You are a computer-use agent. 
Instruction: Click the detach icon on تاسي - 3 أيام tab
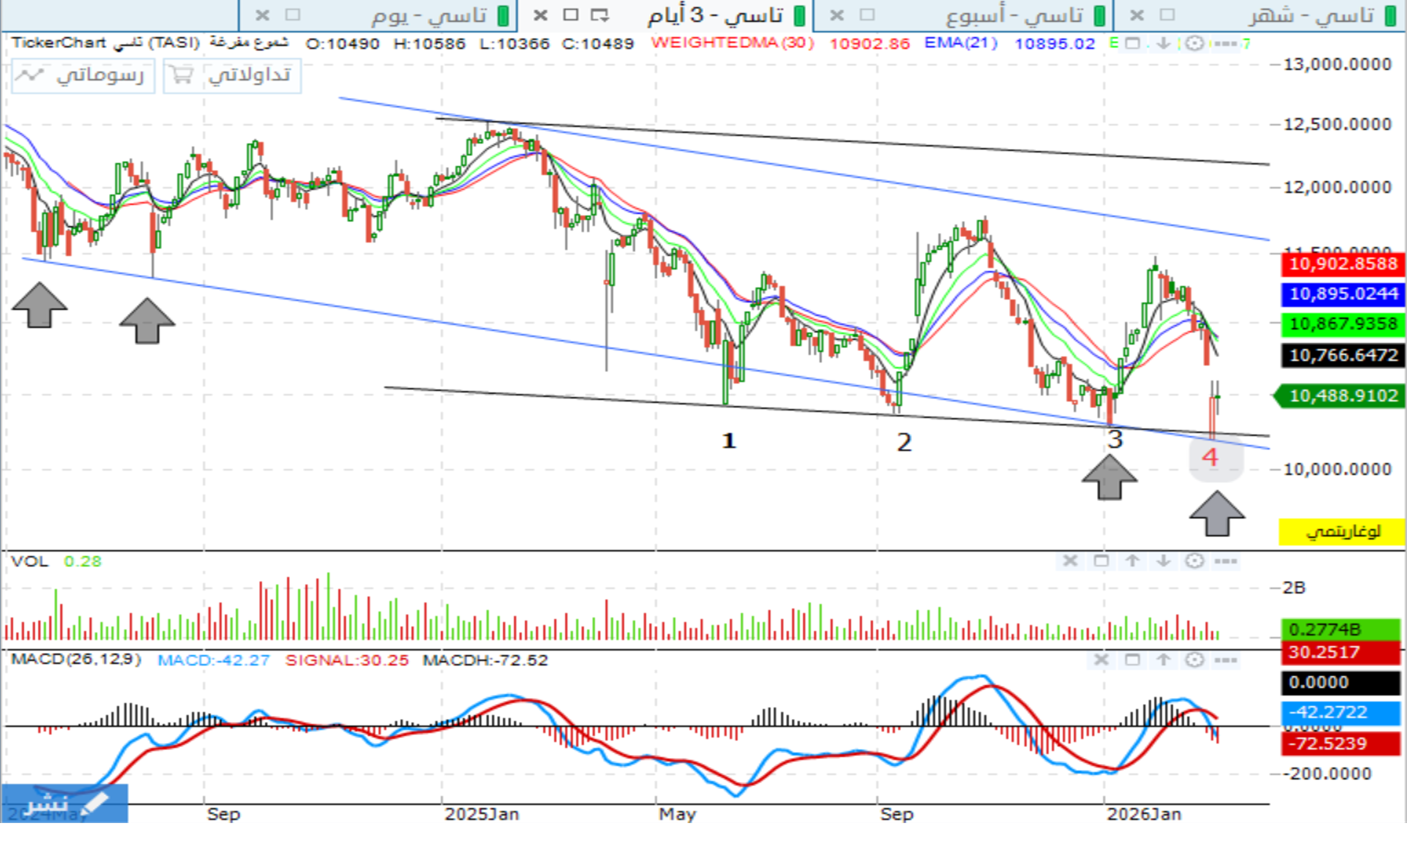[x=600, y=15]
